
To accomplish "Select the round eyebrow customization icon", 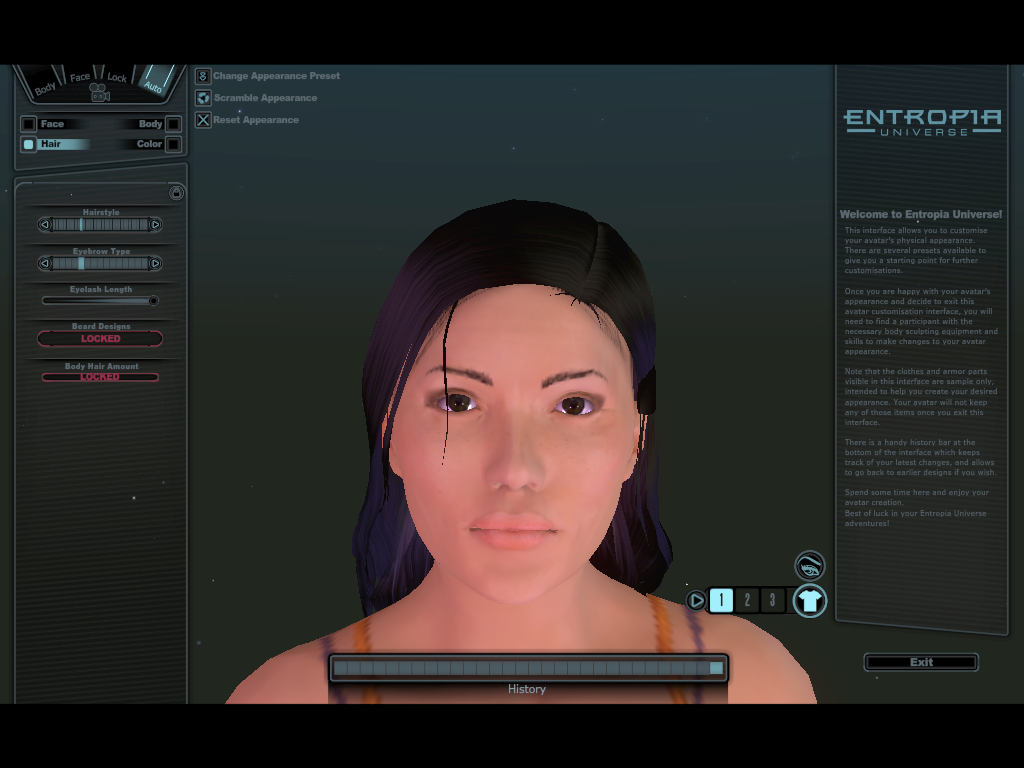I will 809,564.
